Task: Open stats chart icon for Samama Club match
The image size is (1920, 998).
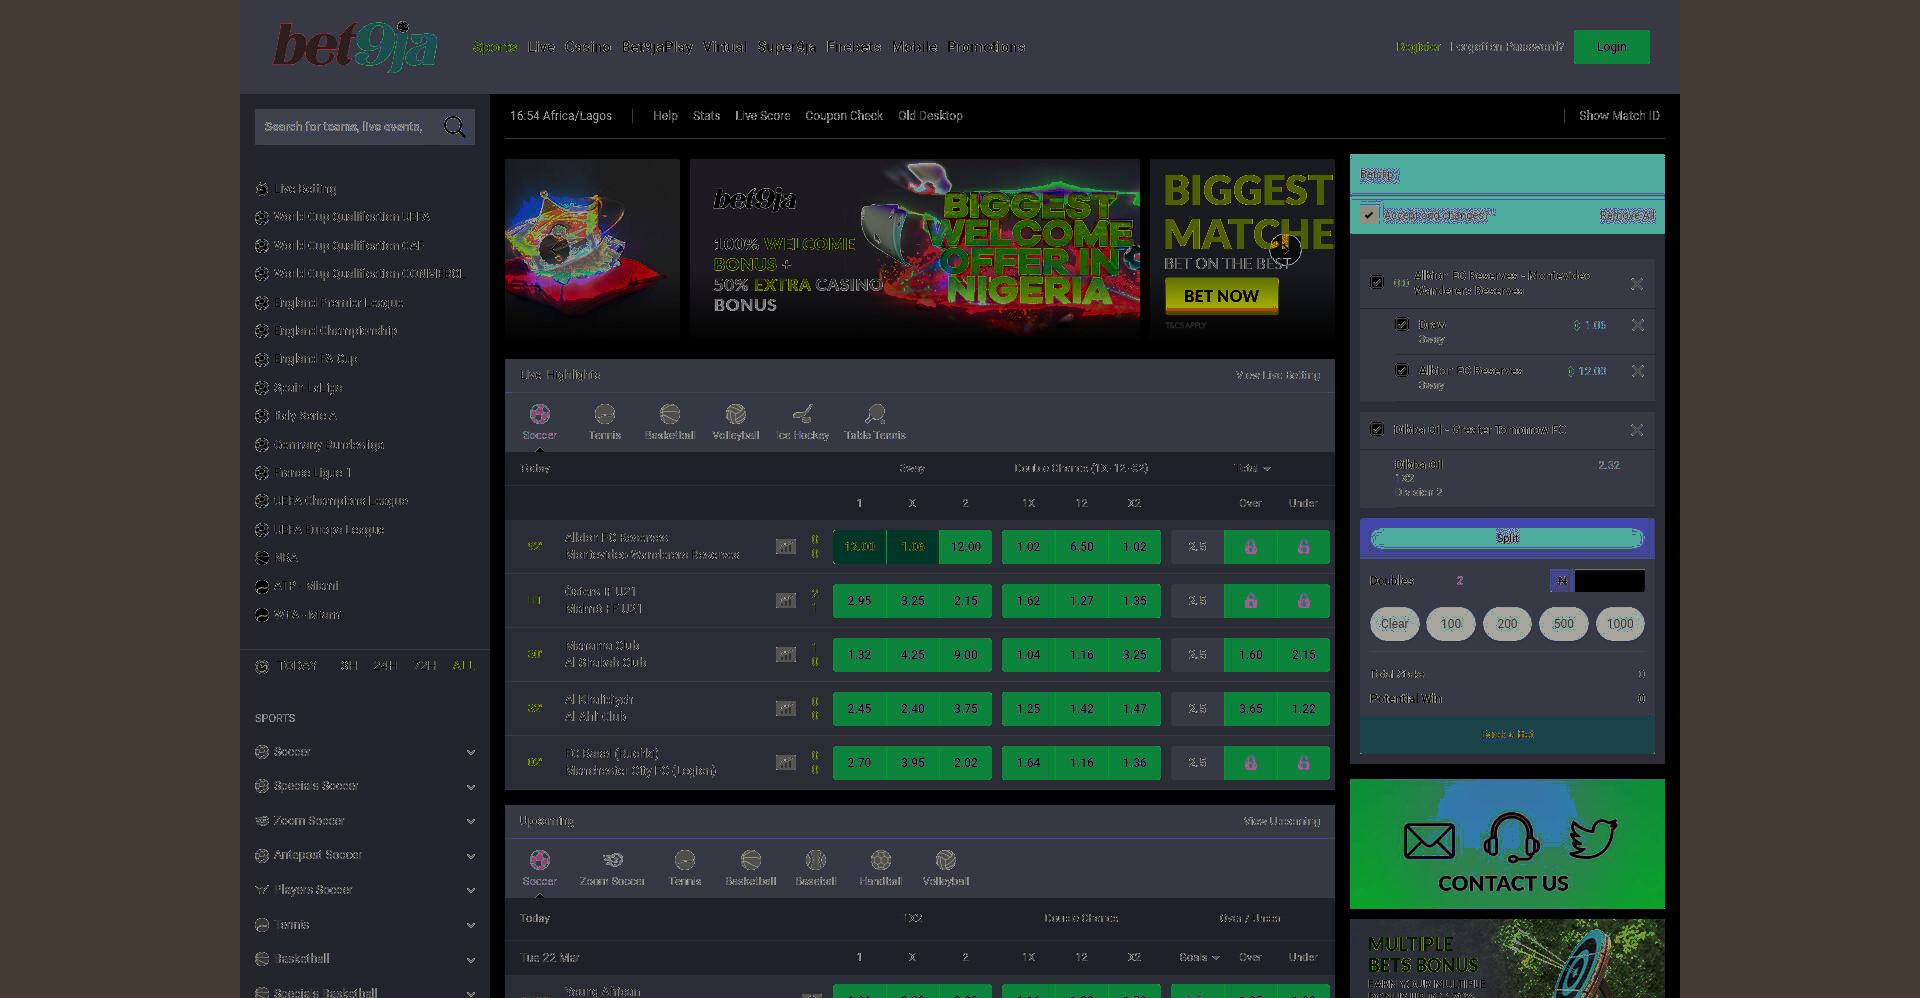Action: (x=786, y=654)
